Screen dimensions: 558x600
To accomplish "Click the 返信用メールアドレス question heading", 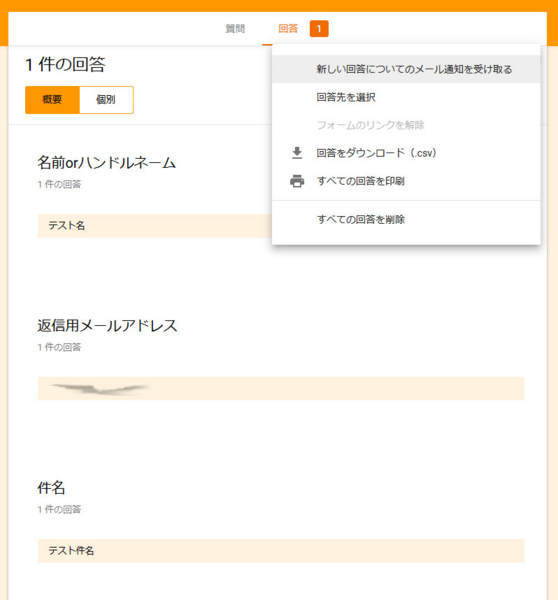I will (x=107, y=326).
